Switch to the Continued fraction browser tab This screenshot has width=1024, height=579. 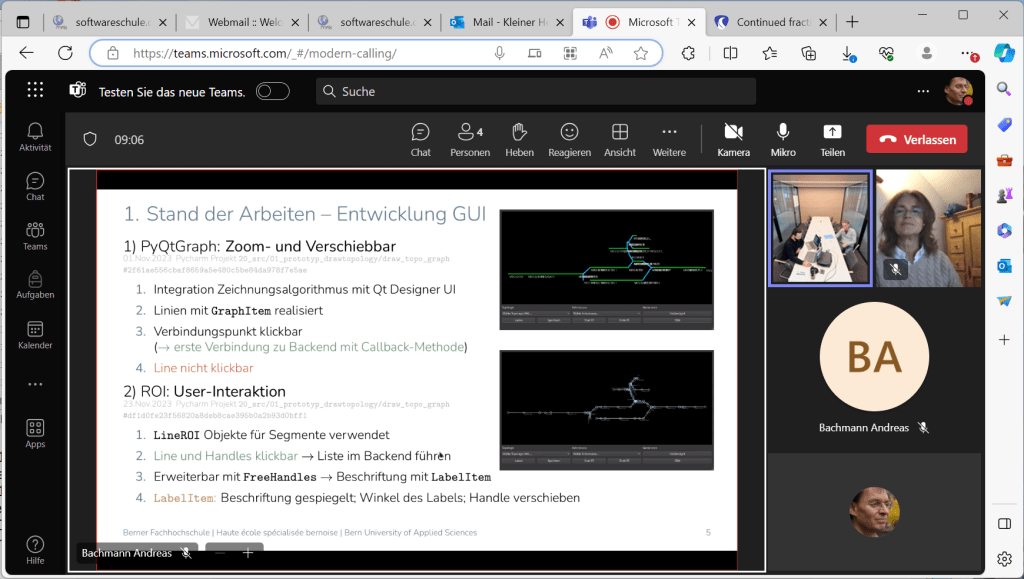(770, 22)
